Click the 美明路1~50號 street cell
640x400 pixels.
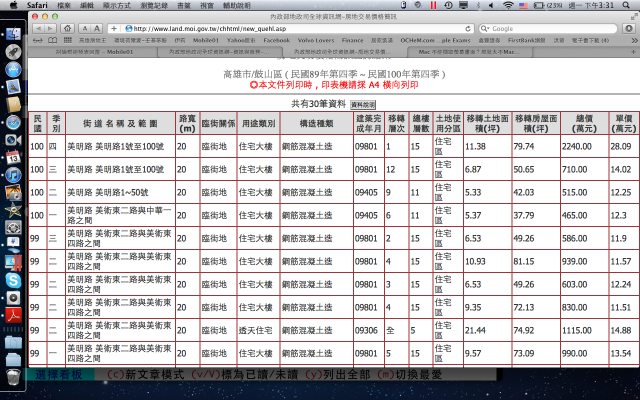(x=120, y=193)
